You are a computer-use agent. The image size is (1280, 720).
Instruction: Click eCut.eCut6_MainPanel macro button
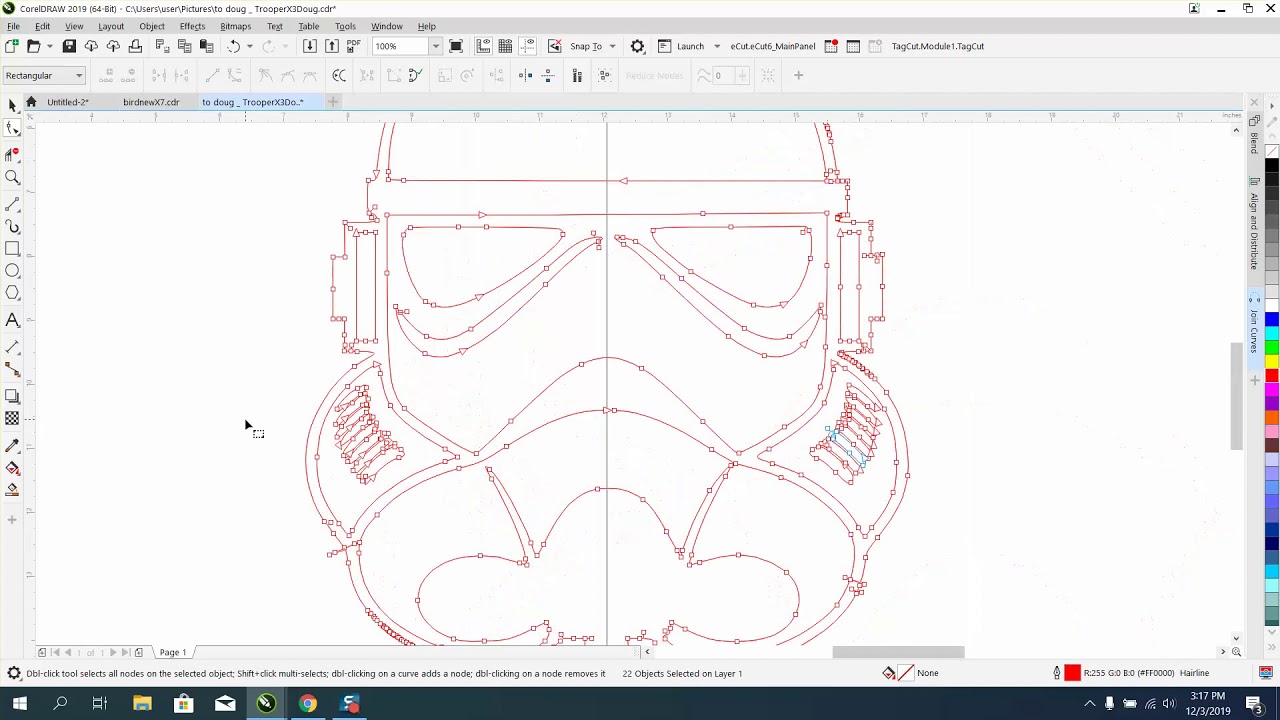(773, 46)
